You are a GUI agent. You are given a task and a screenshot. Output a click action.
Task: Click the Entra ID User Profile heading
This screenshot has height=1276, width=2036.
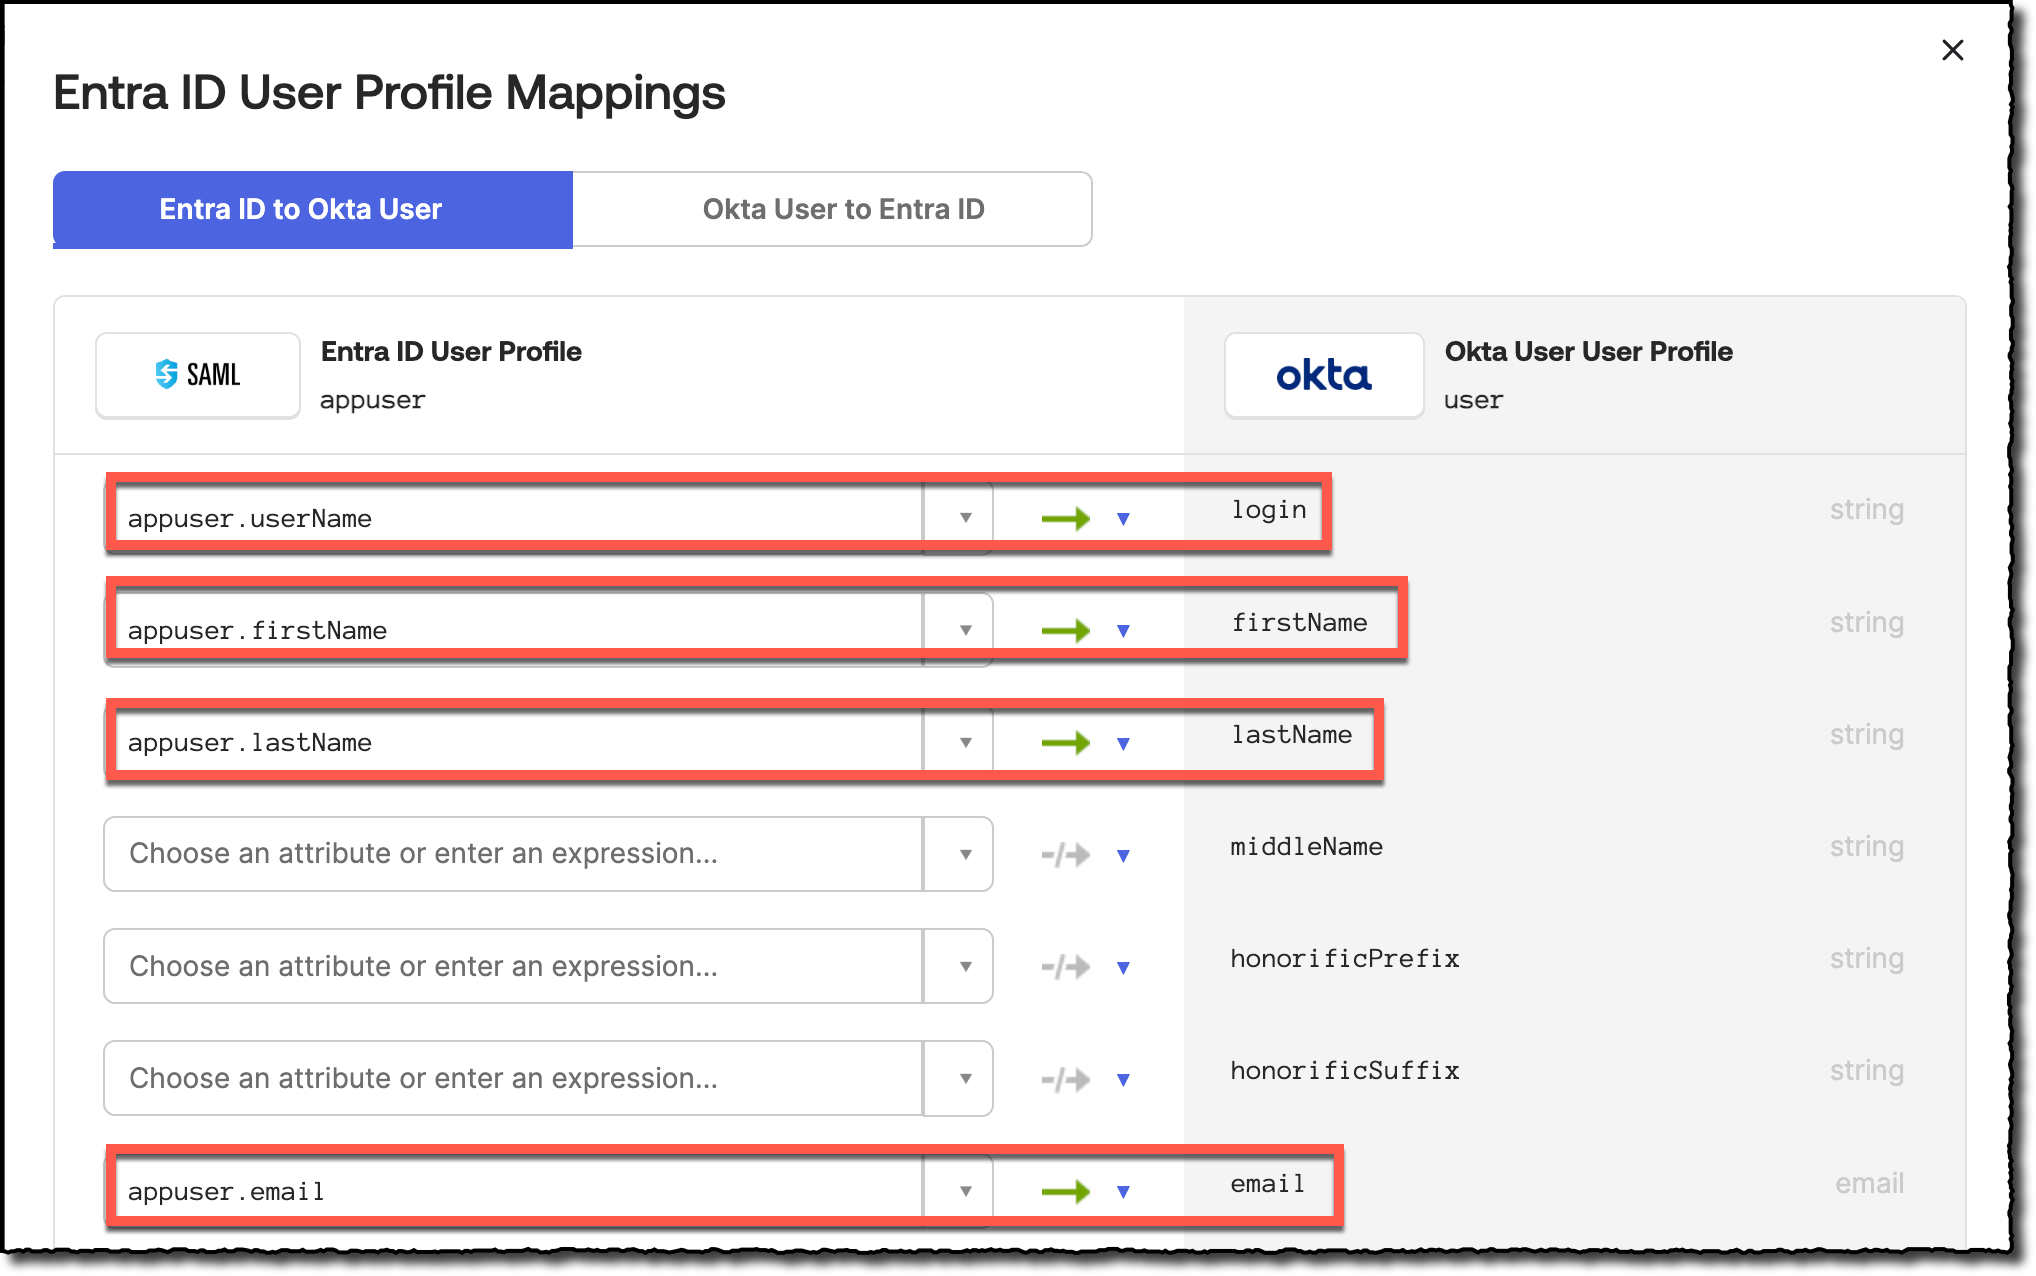tap(451, 351)
